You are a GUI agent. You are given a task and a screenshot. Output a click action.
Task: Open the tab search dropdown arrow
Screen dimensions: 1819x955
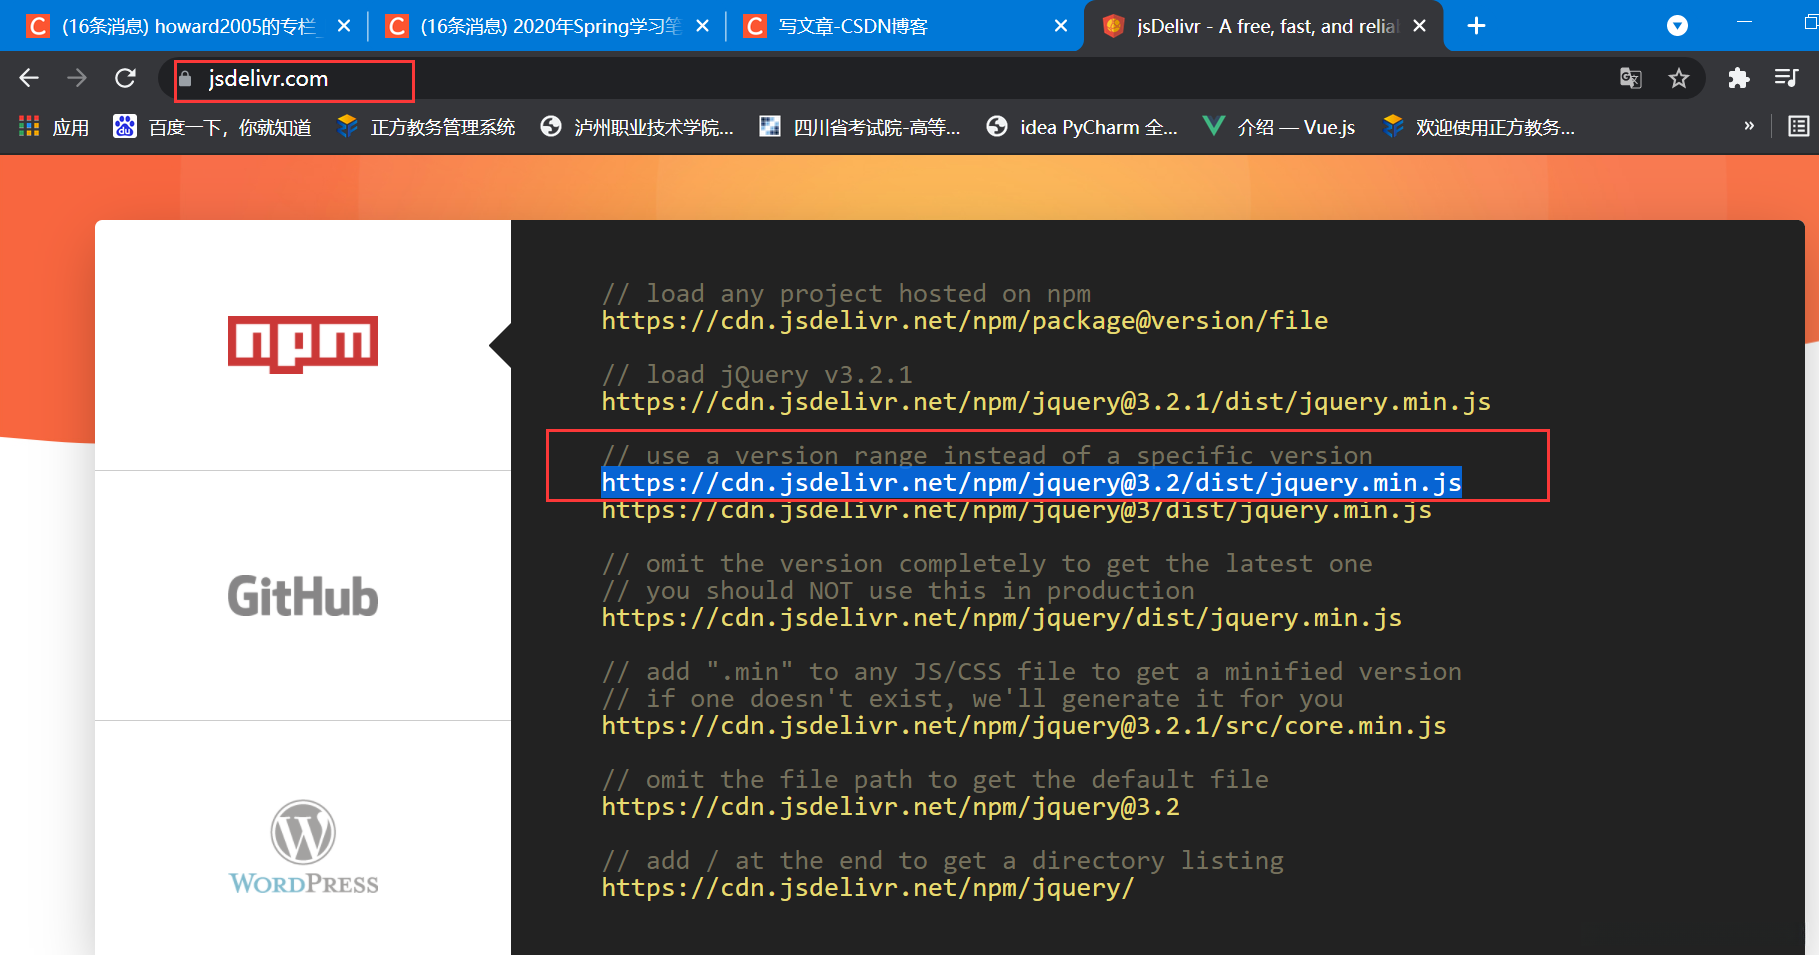click(x=1678, y=26)
